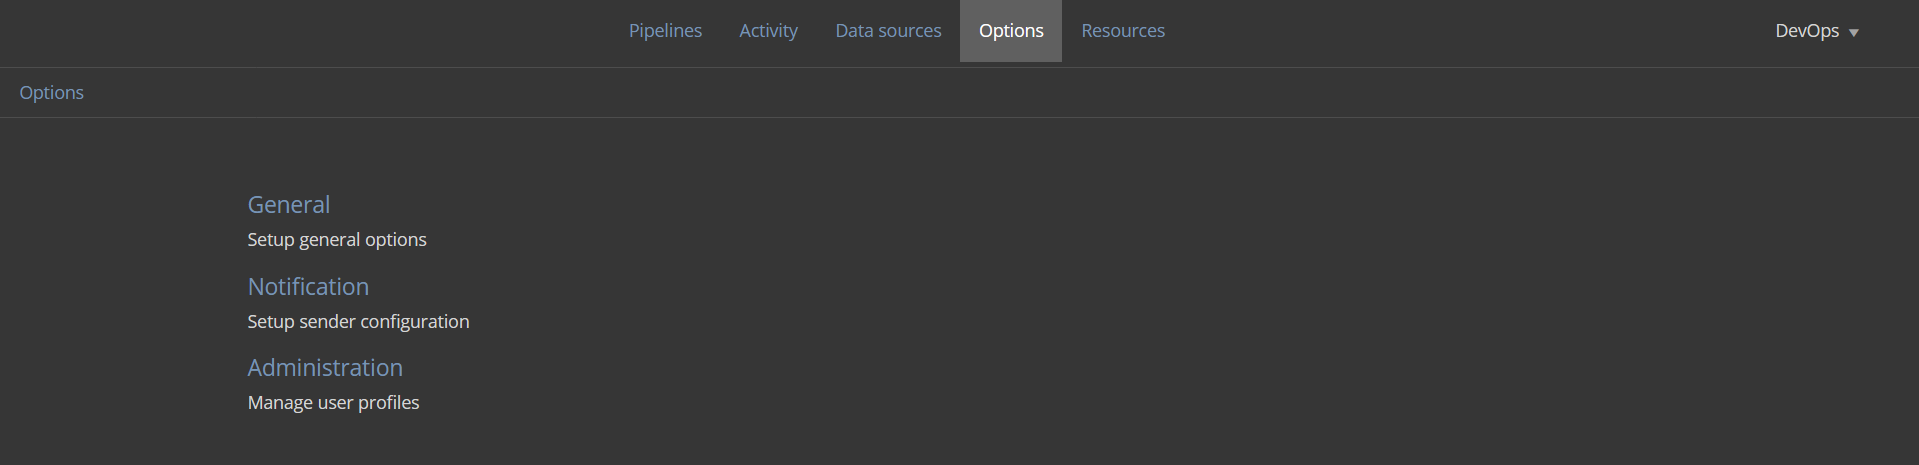Expand the DevOps user menu
The height and width of the screenshot is (465, 1919).
1816,31
